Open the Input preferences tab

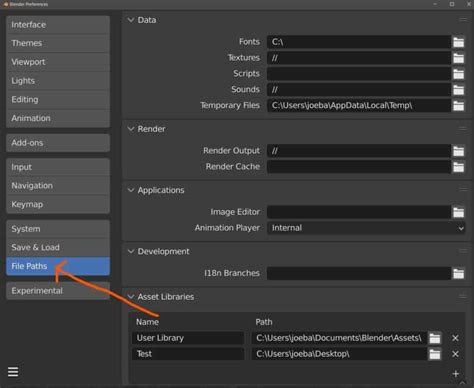click(58, 167)
